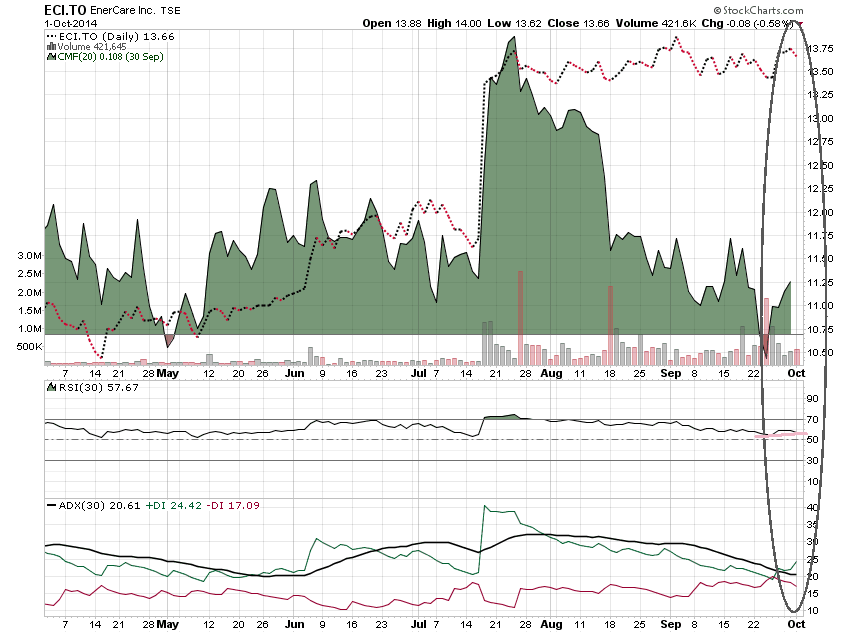The image size is (850, 633).
Task: Click the Chg -0.08 (-0.58%) value
Action: coord(747,23)
